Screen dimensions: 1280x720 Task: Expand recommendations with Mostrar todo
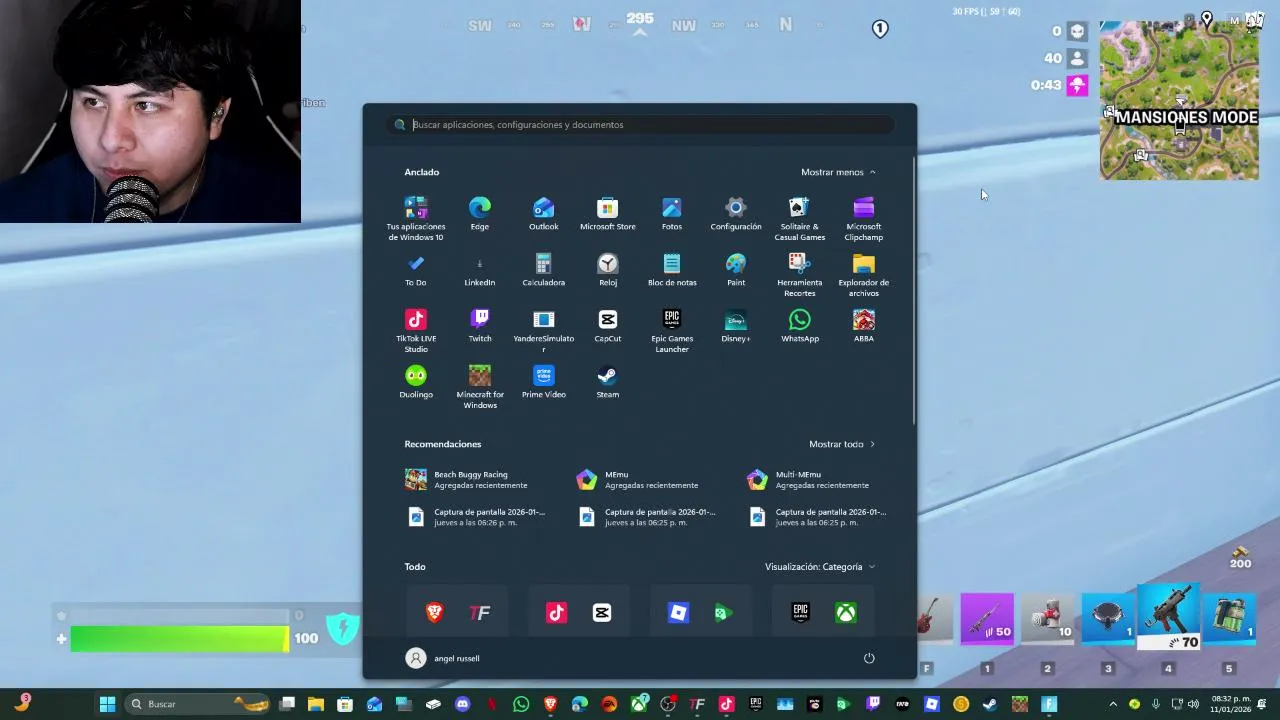(841, 444)
